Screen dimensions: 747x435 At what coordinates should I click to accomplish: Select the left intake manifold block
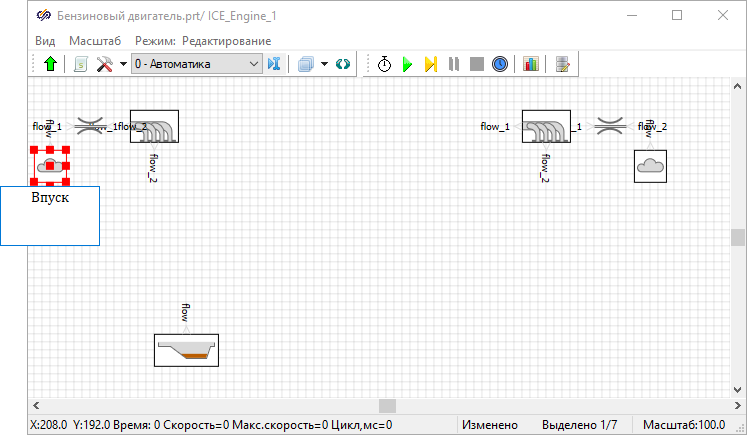coord(154,127)
